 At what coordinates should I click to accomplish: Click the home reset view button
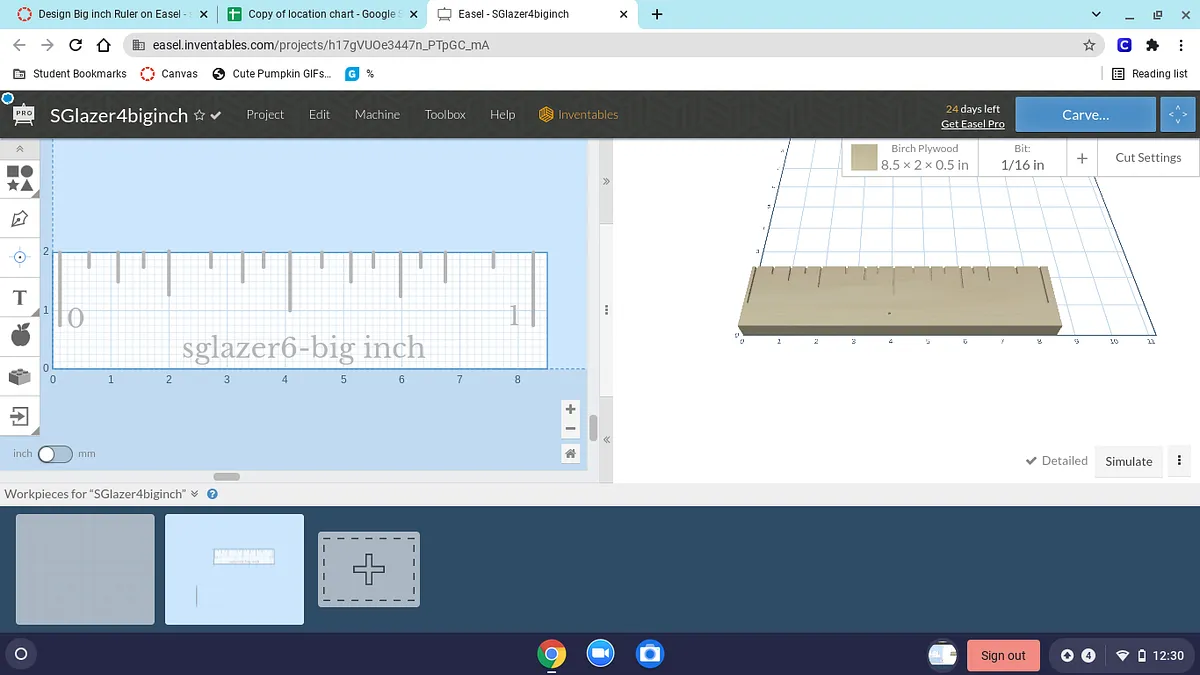point(570,454)
